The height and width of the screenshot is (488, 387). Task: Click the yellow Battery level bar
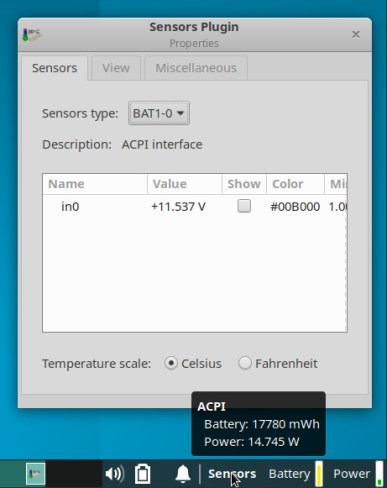(x=319, y=474)
